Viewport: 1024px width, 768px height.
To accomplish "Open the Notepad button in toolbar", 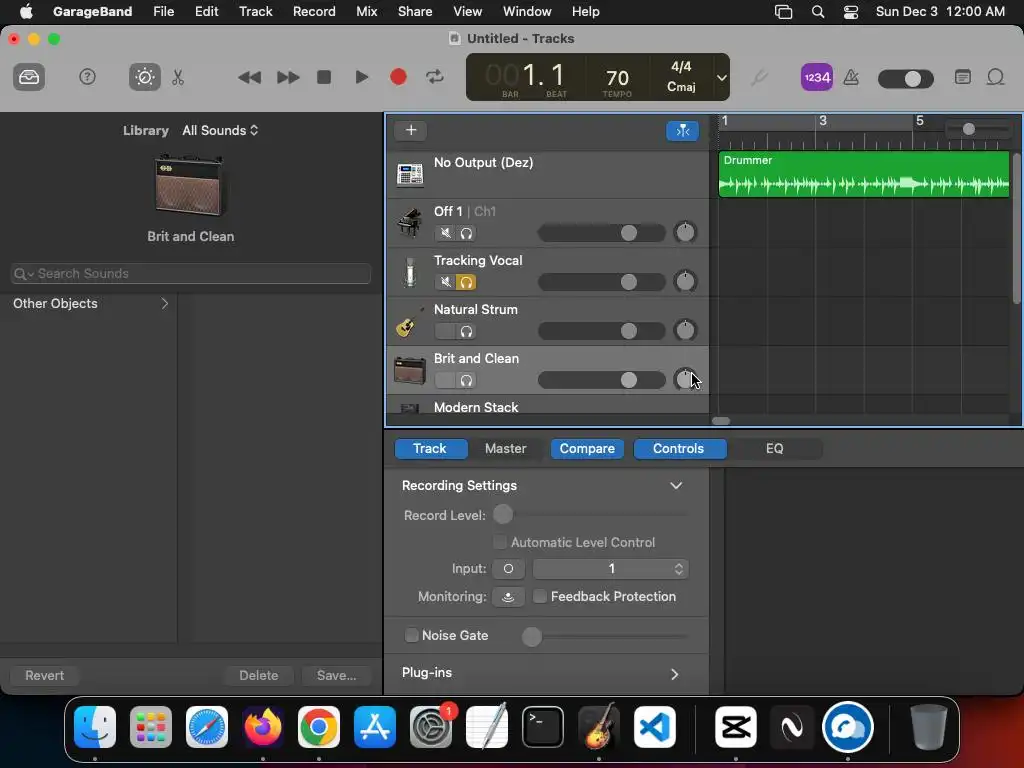I will pos(962,78).
